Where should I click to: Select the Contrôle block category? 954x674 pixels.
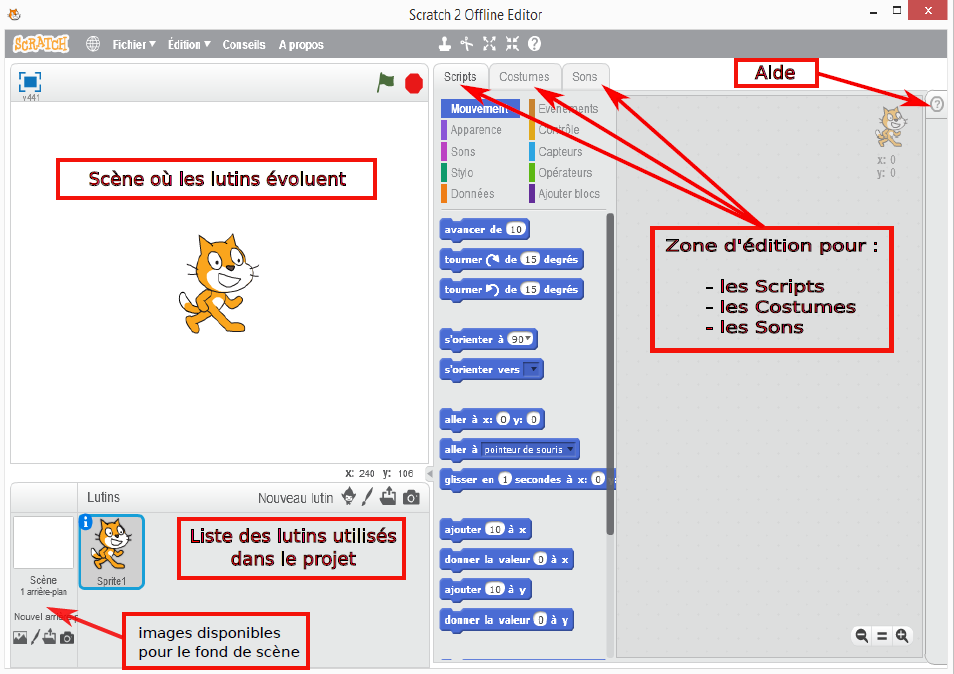[x=559, y=130]
